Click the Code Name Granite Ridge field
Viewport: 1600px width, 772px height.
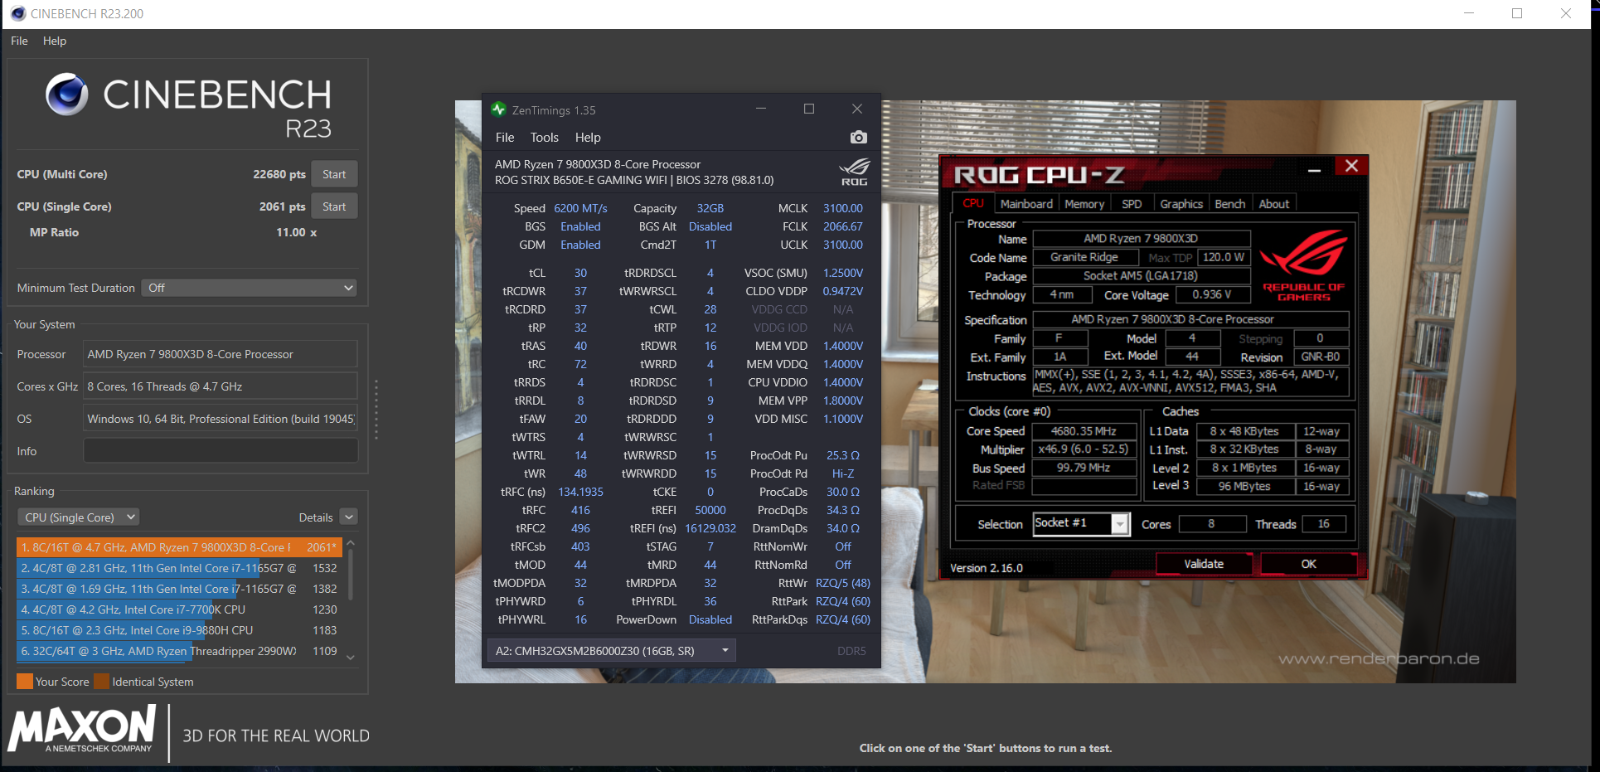click(1084, 257)
